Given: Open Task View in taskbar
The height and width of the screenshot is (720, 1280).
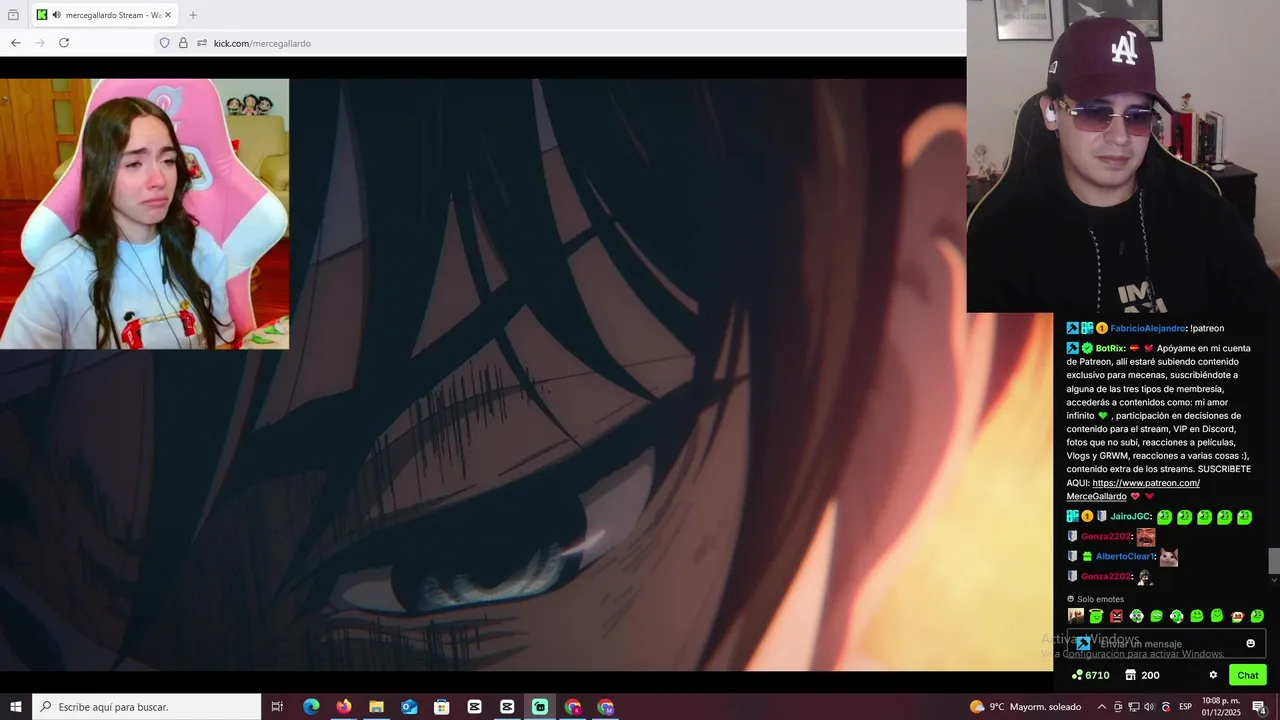Looking at the screenshot, I should point(278,707).
